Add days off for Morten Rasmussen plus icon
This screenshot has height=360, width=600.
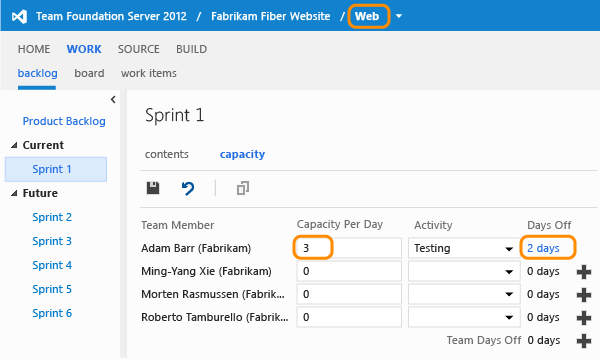[584, 295]
